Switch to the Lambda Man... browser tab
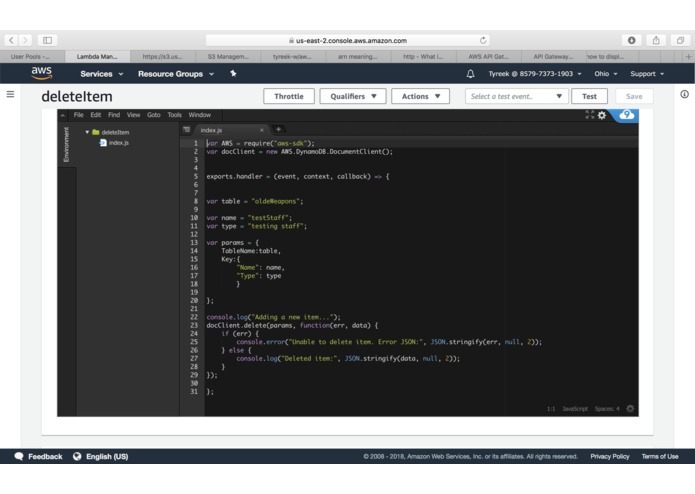This screenshot has height=494, width=695. [x=98, y=57]
